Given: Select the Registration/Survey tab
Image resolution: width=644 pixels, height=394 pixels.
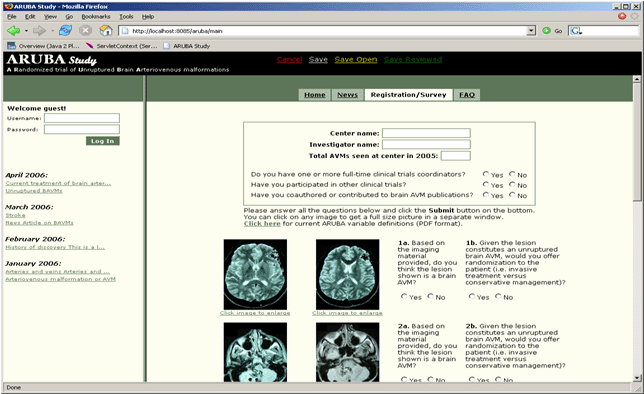Looking at the screenshot, I should (408, 95).
